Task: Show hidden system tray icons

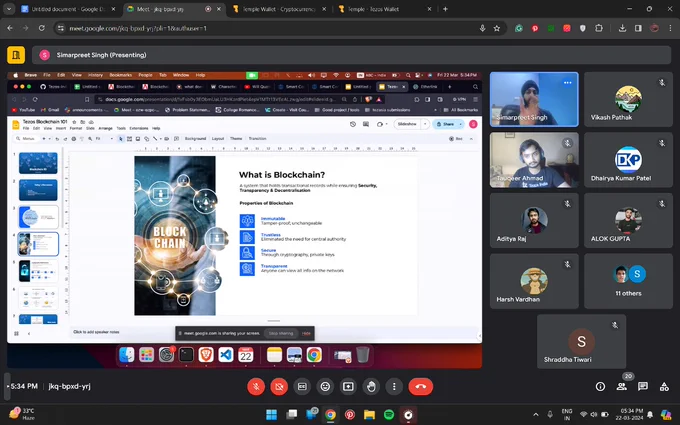Action: coord(536,415)
